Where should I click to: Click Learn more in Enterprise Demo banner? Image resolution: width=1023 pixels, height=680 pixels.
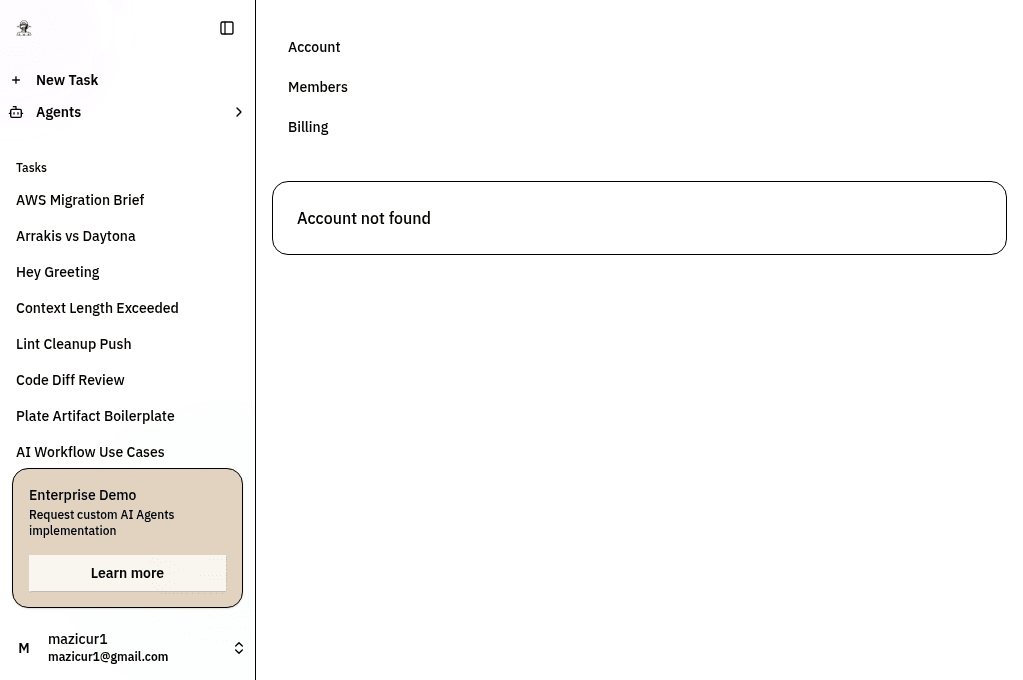[127, 573]
